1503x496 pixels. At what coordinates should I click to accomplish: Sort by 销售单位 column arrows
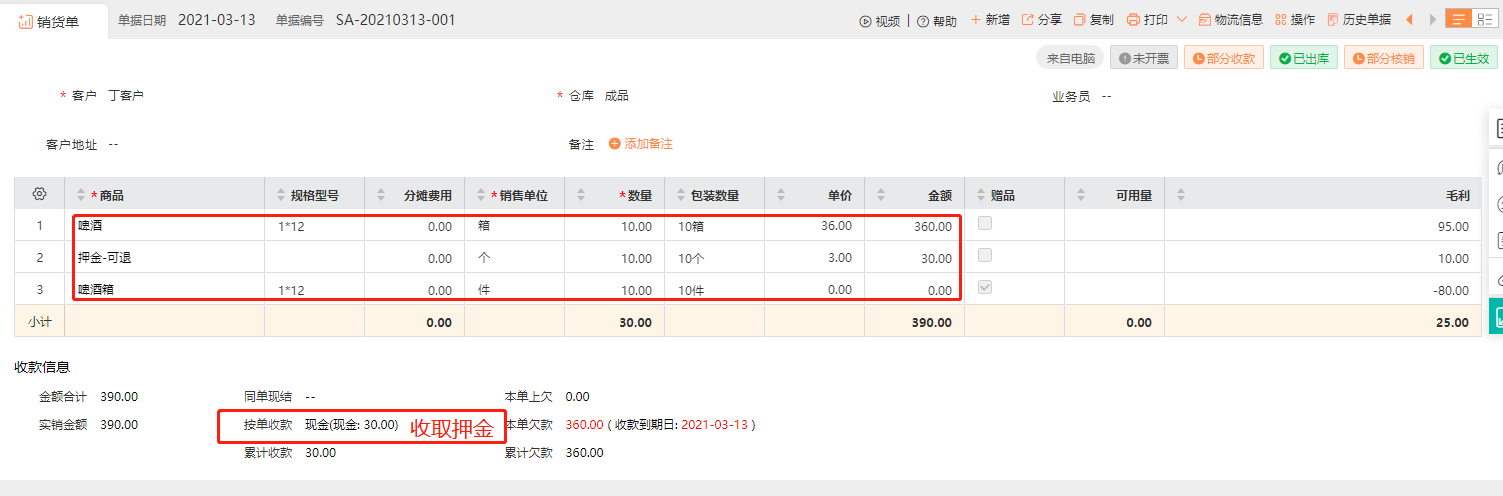point(480,194)
